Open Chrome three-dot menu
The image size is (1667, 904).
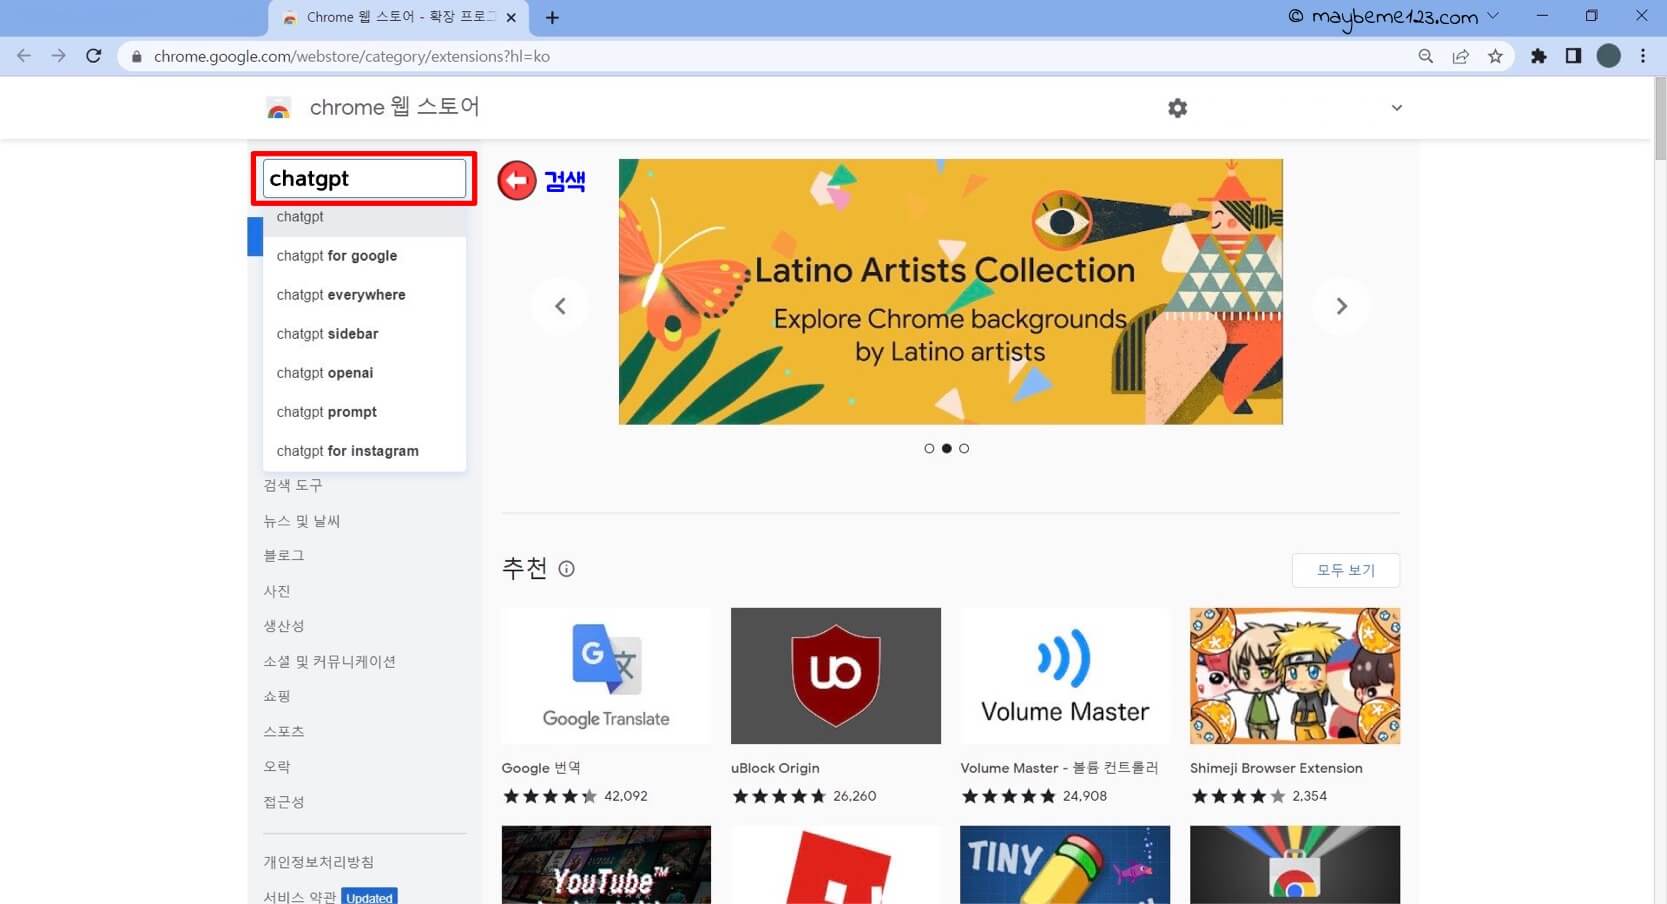click(1643, 56)
